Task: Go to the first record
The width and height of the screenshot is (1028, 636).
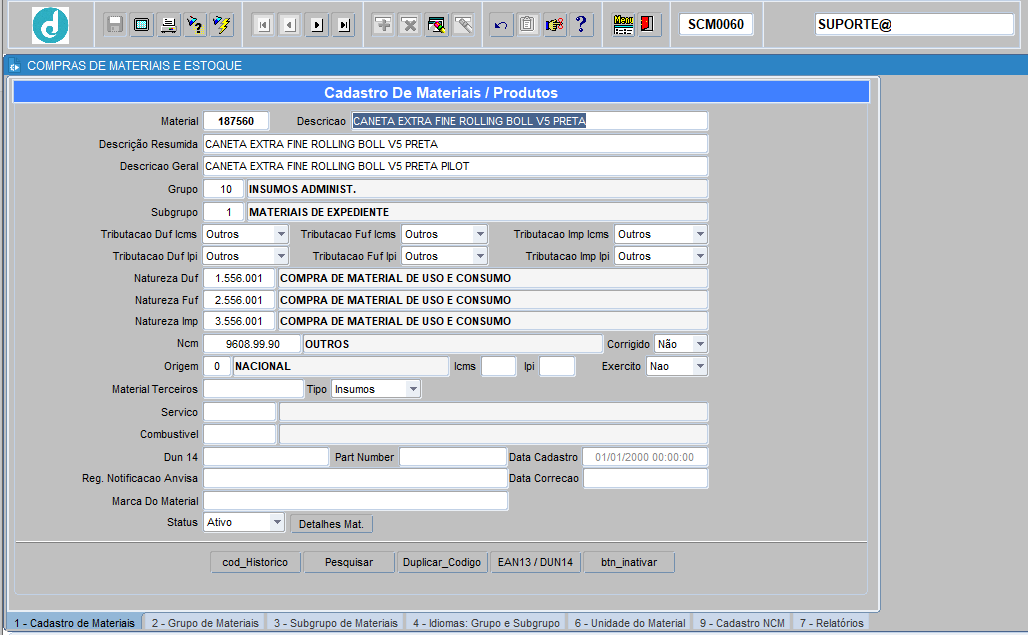Action: (264, 25)
